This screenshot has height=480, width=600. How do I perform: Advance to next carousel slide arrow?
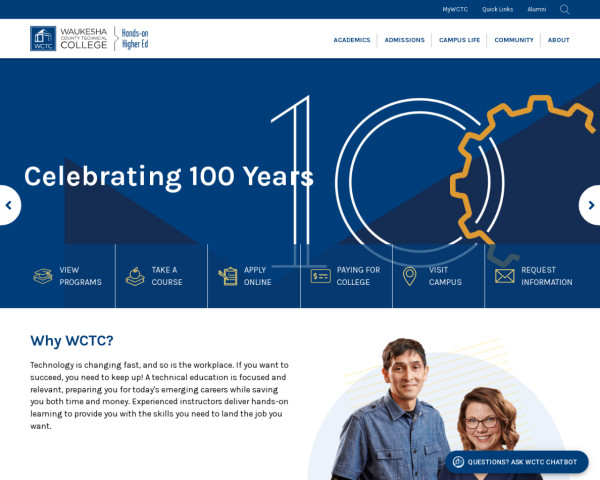click(591, 205)
